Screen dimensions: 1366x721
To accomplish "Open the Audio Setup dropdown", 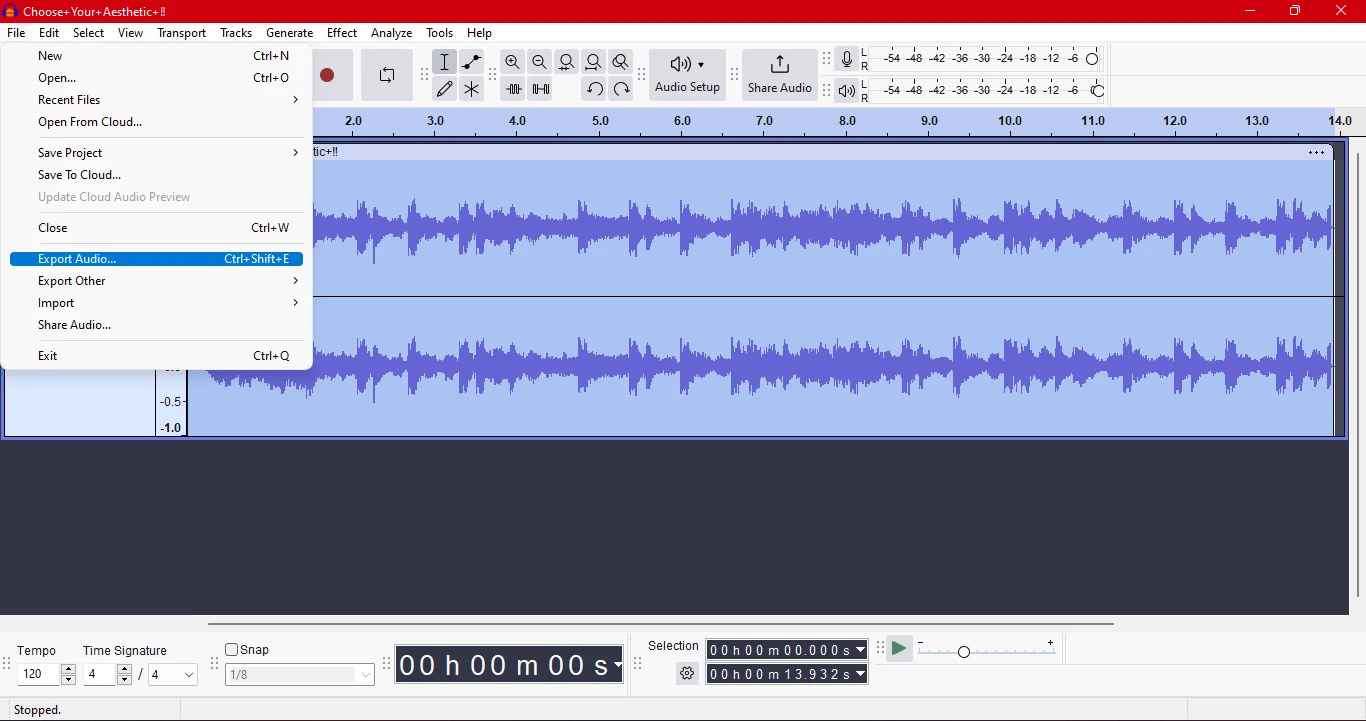I will (x=687, y=75).
